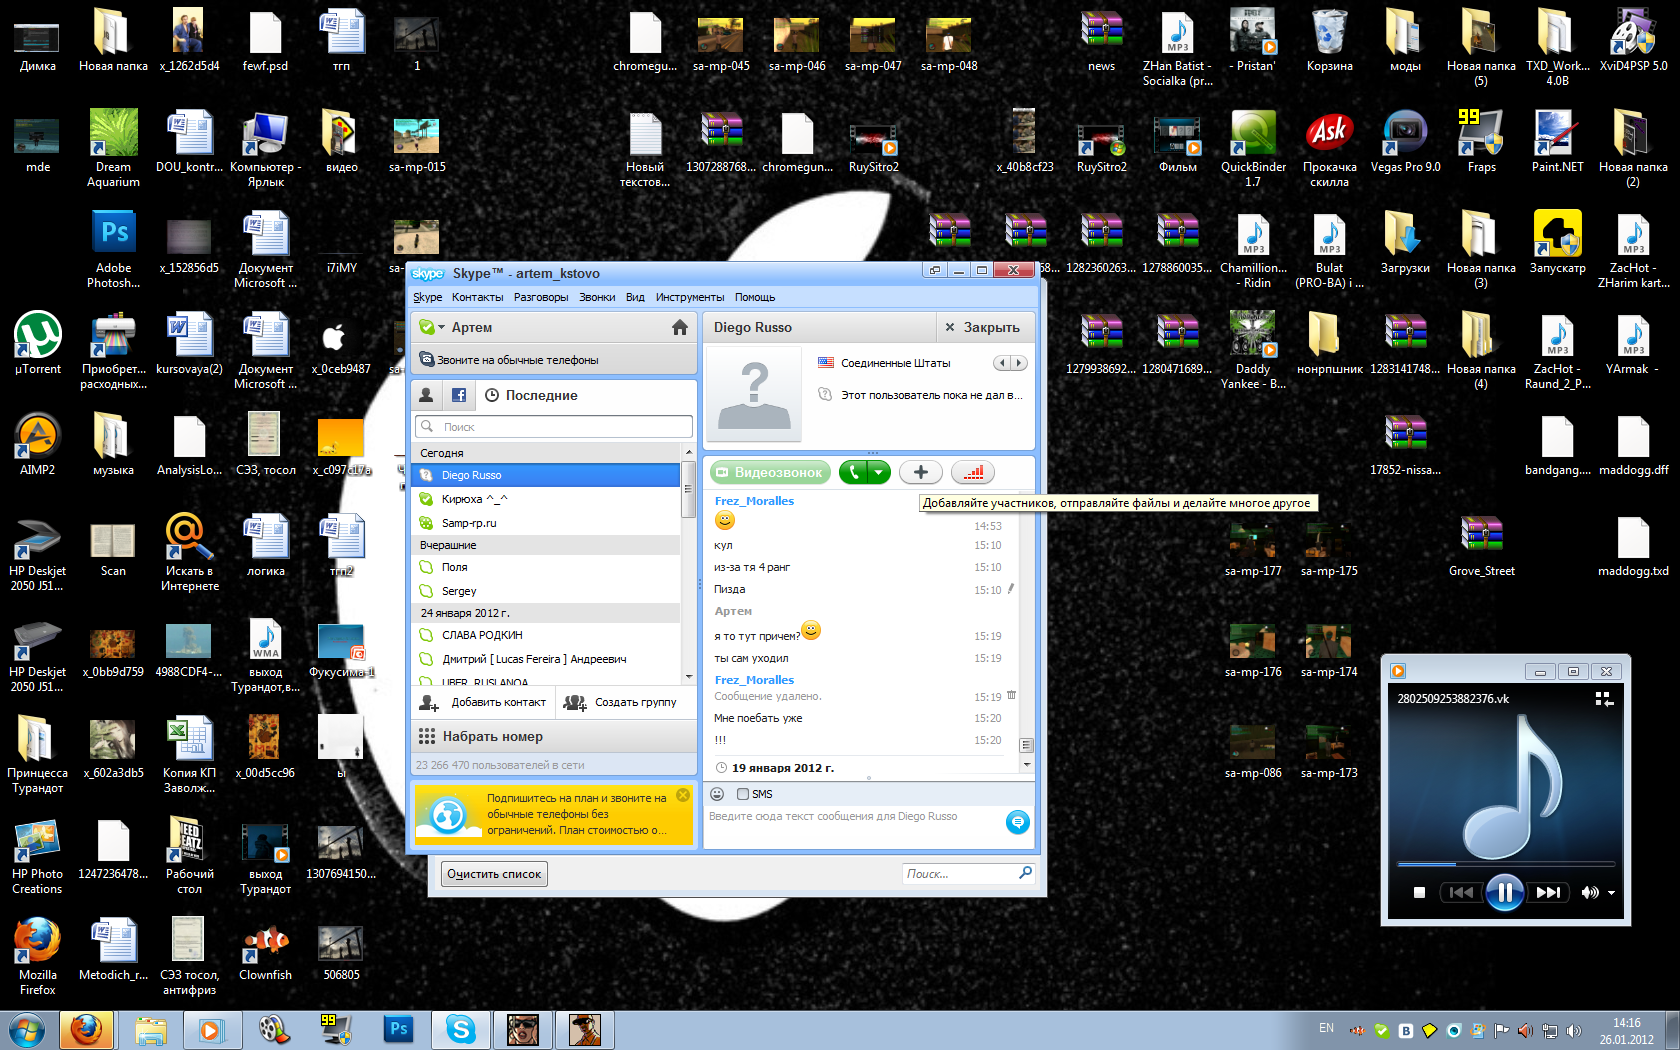Click Очистить список button

(494, 874)
